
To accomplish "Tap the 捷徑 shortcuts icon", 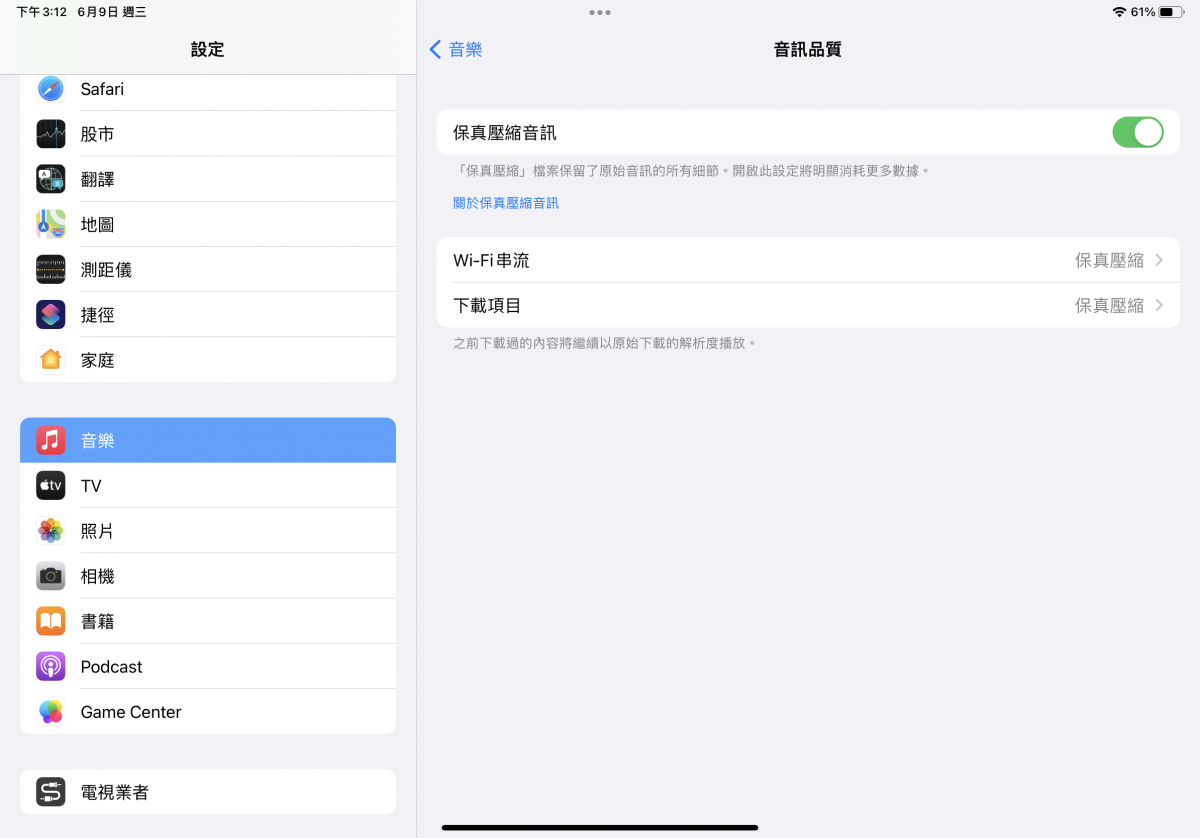I will tap(51, 315).
